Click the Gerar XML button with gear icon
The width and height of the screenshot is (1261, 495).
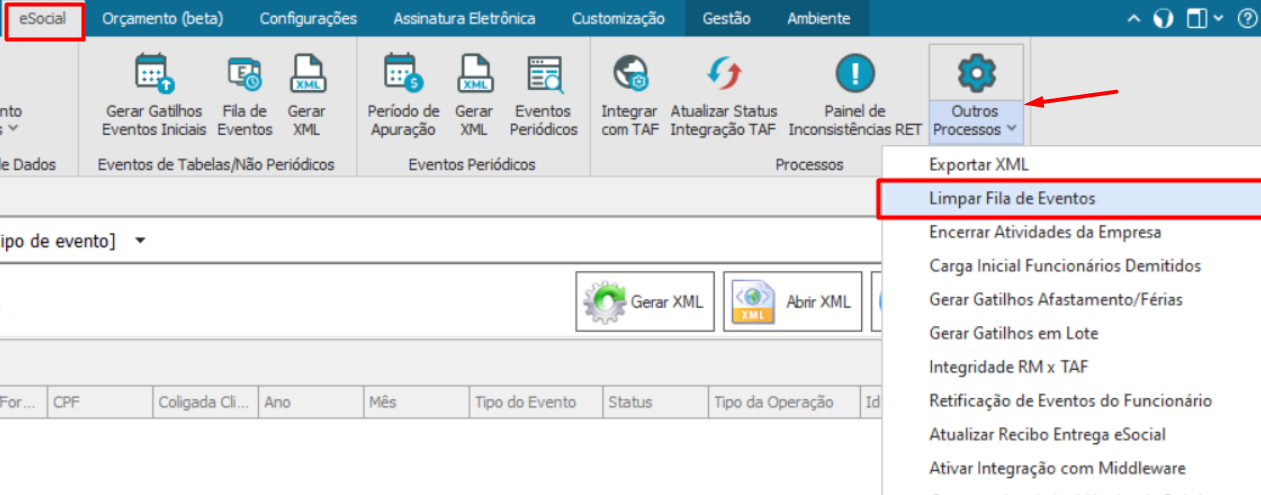pyautogui.click(x=645, y=301)
